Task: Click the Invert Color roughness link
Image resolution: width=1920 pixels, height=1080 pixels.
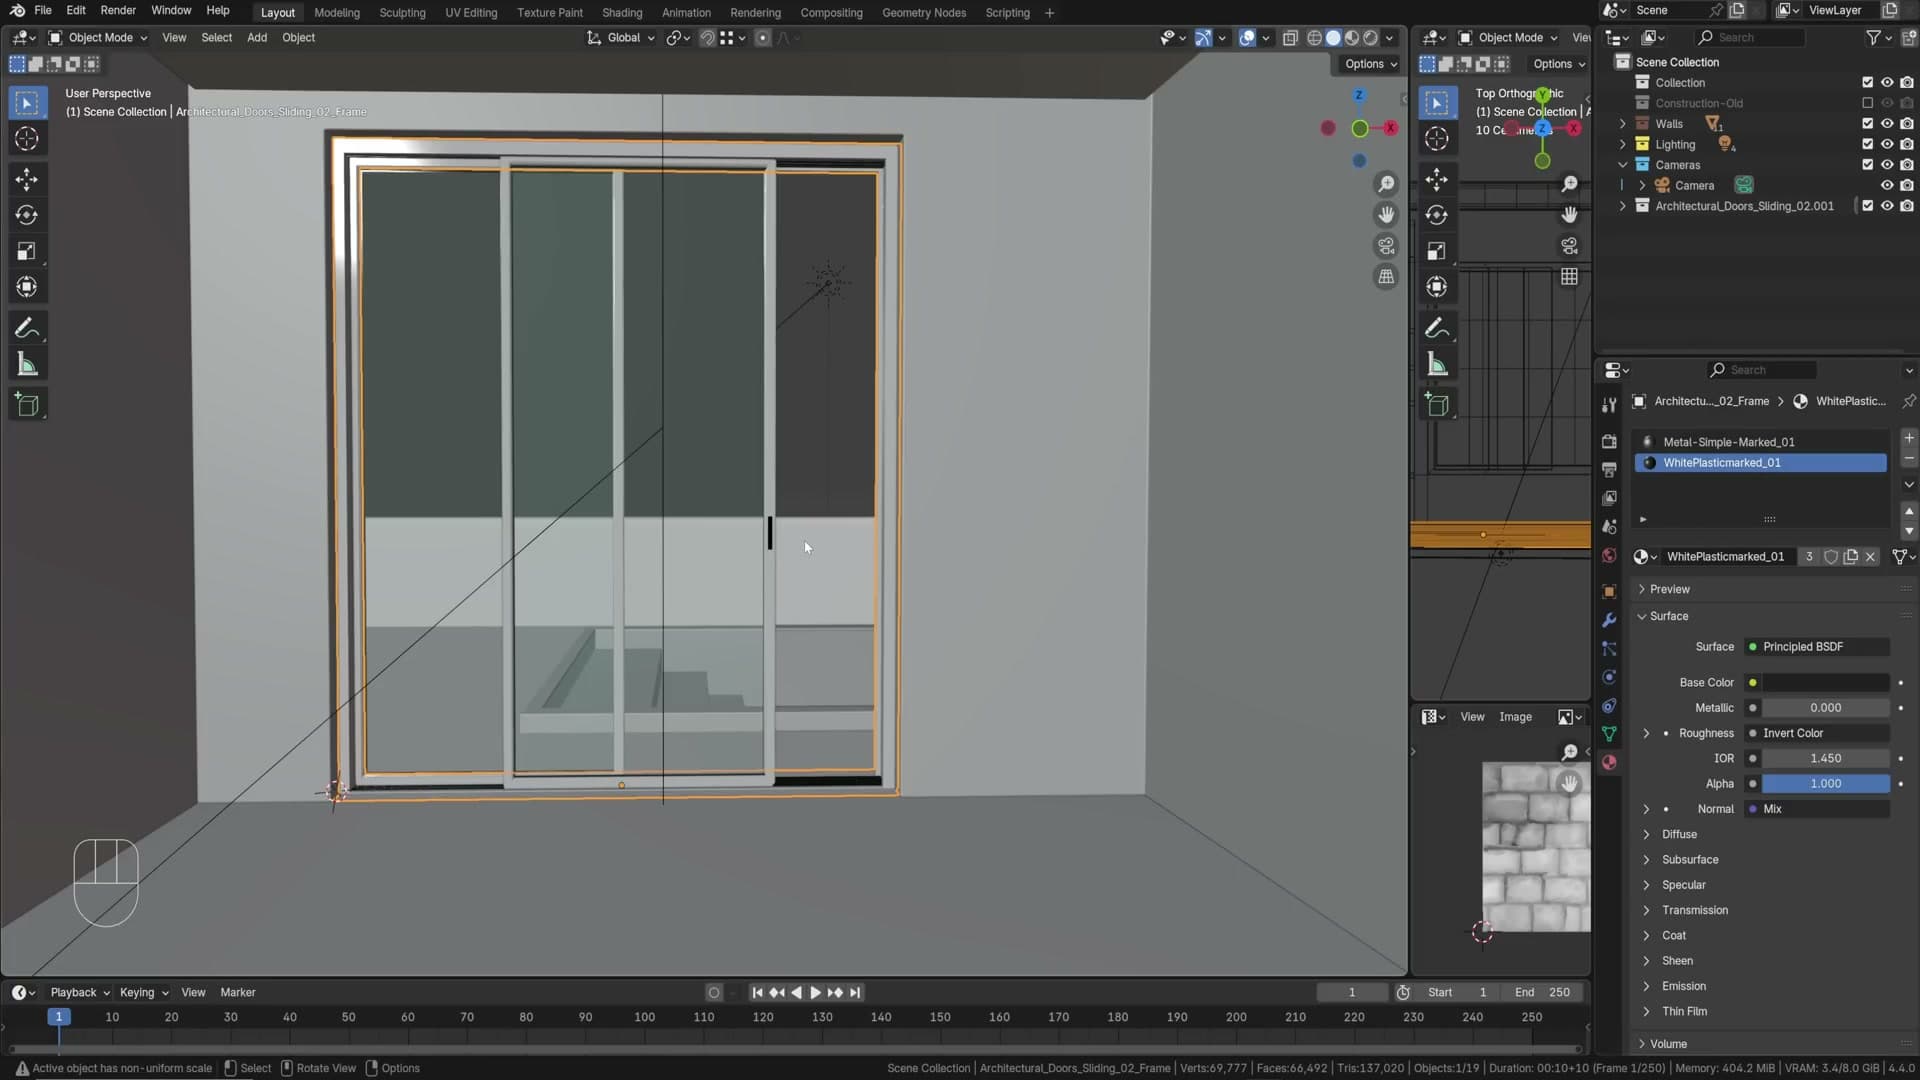Action: tap(1817, 733)
